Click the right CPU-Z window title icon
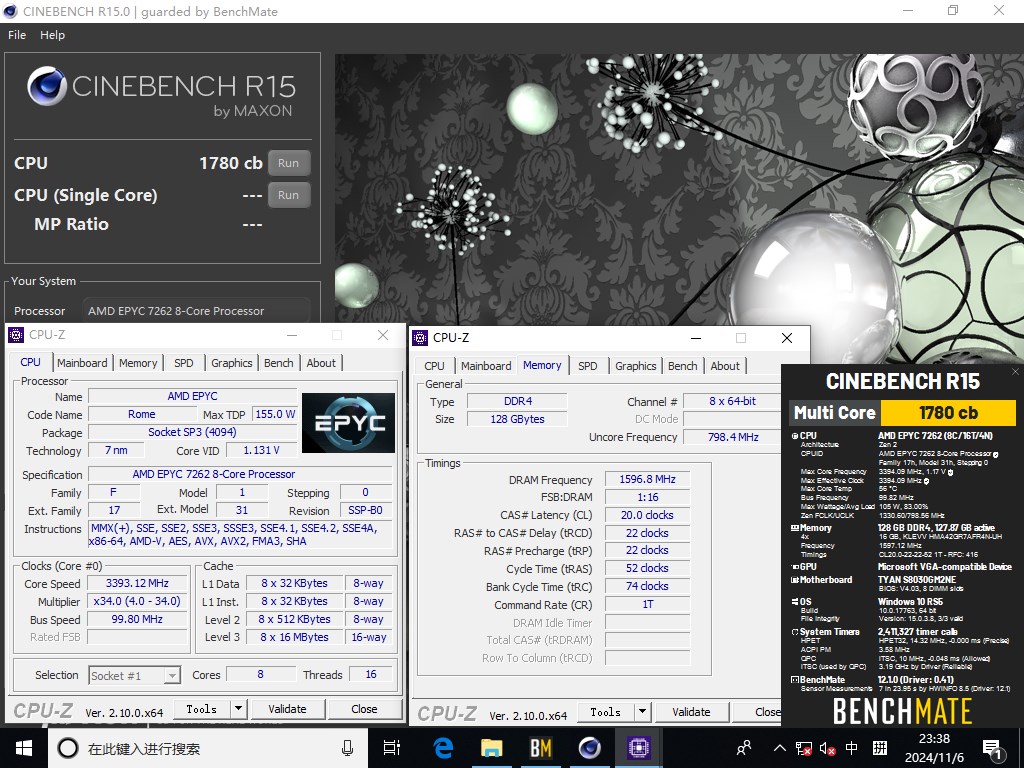 click(421, 338)
